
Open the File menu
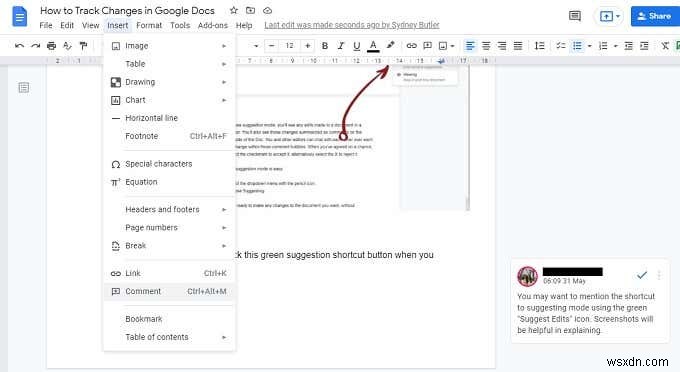46,25
